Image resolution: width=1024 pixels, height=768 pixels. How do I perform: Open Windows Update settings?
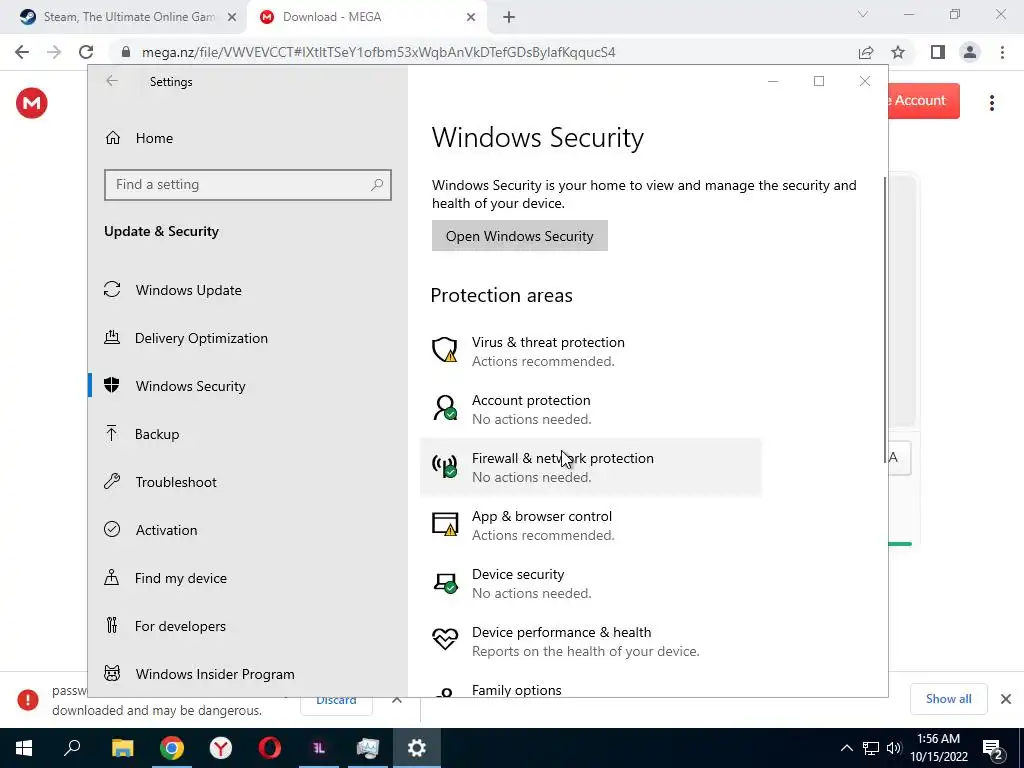click(x=188, y=290)
